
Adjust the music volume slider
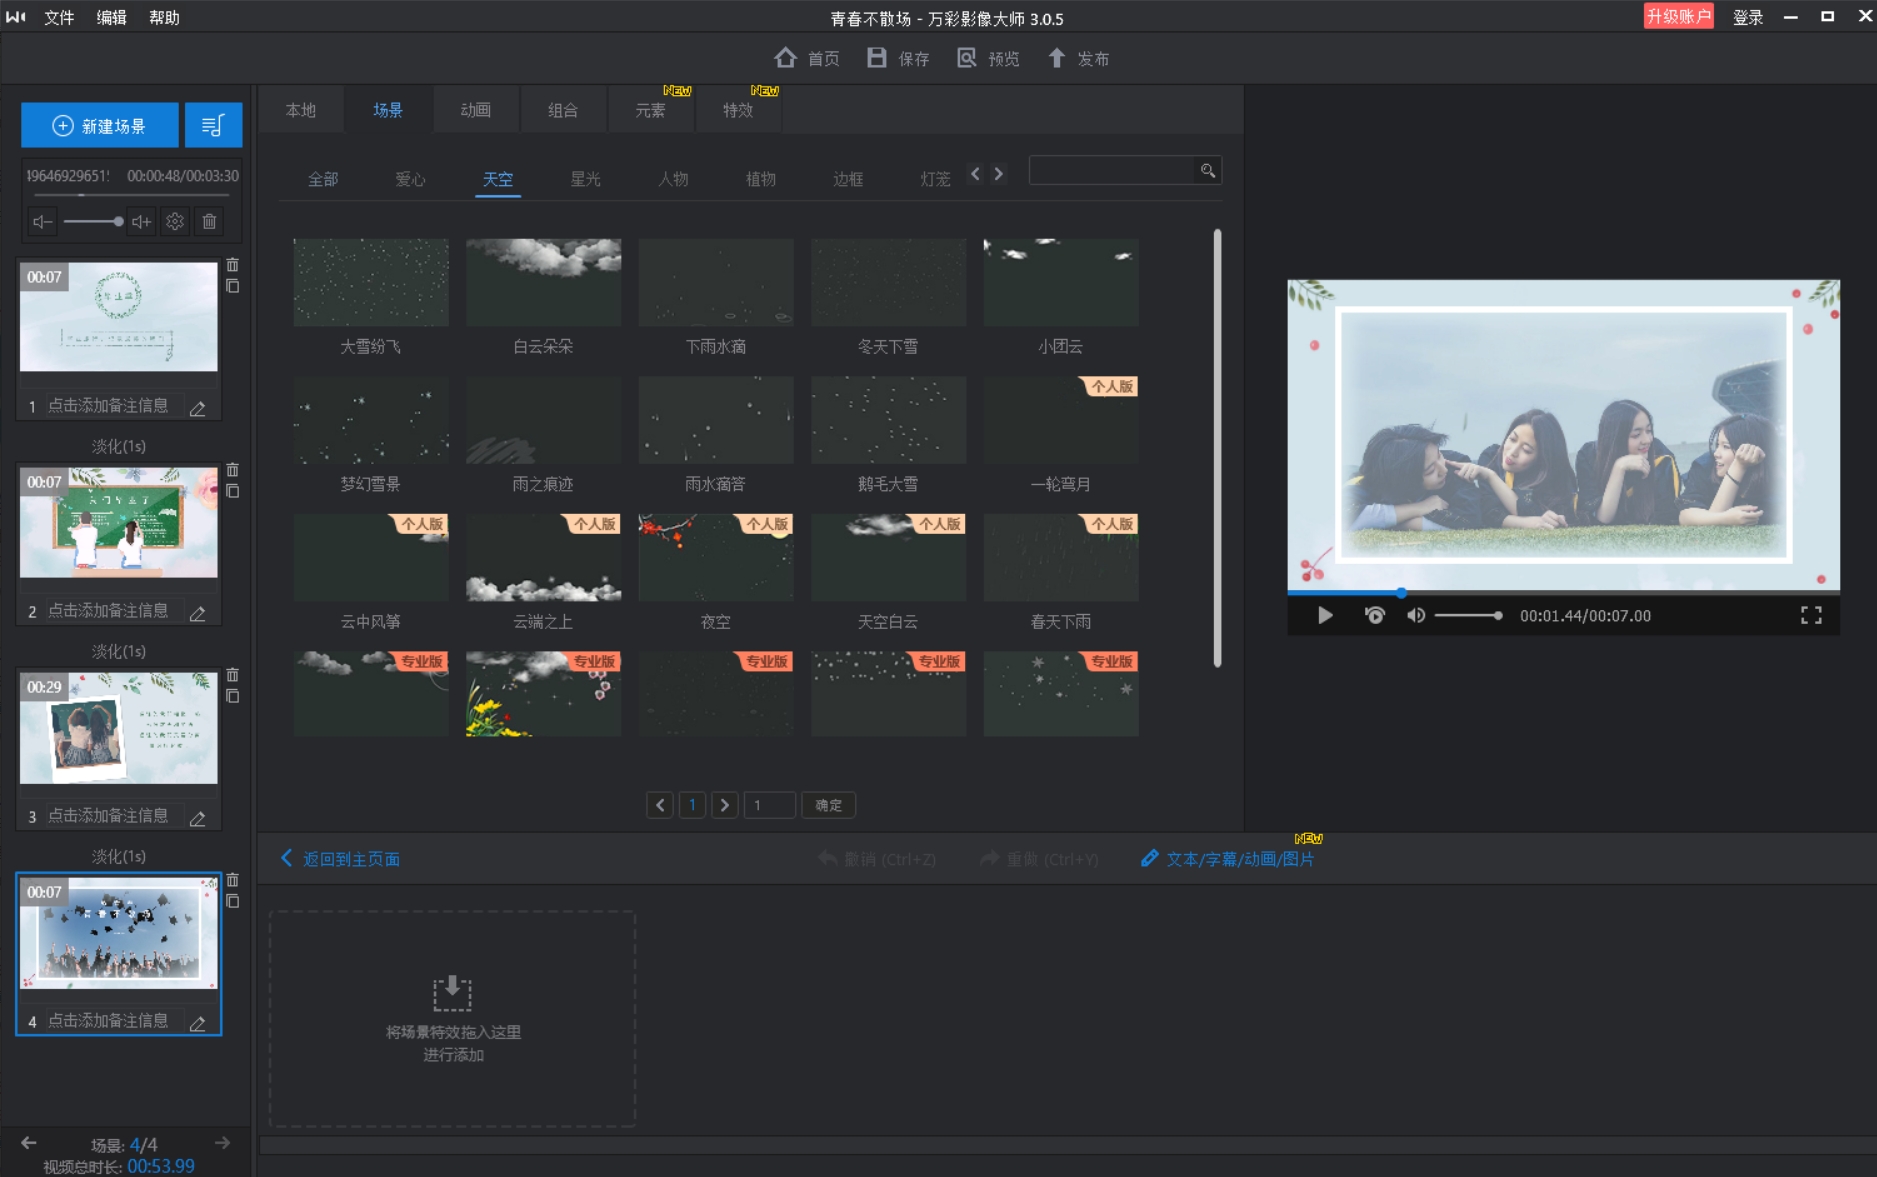click(92, 222)
